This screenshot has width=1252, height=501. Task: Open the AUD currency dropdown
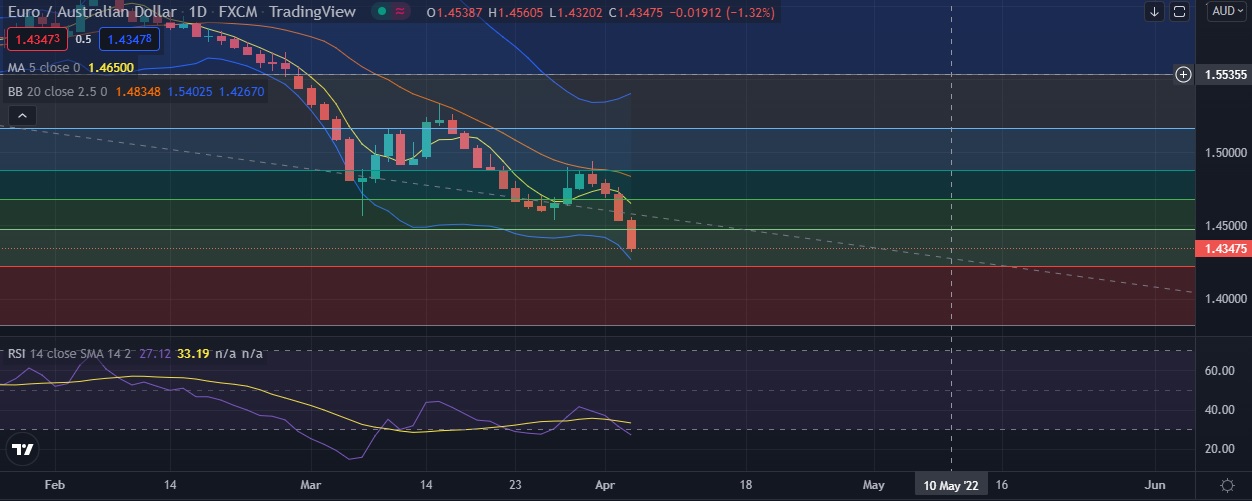tap(1226, 12)
